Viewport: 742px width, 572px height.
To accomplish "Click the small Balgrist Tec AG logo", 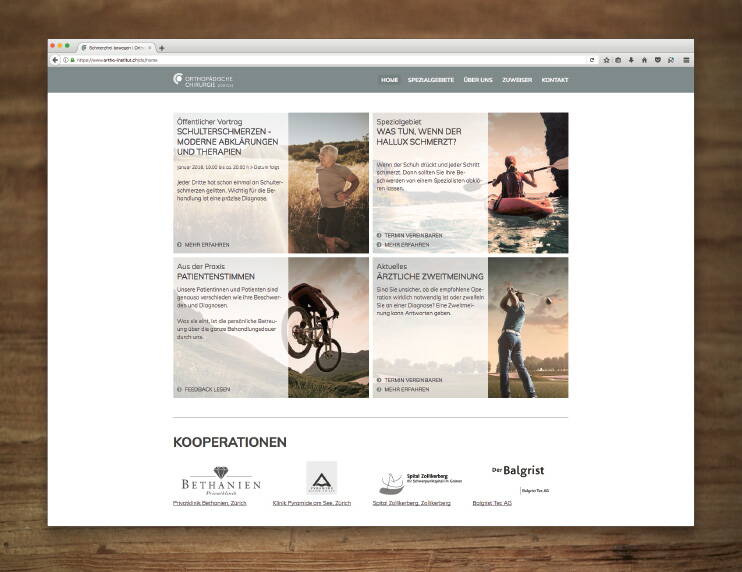I will coord(535,491).
